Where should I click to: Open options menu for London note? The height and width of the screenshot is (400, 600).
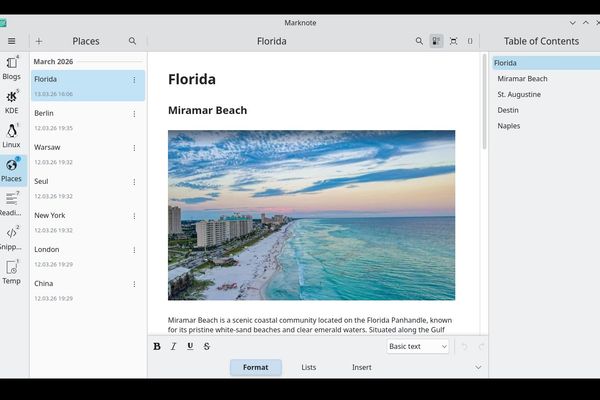coord(134,250)
